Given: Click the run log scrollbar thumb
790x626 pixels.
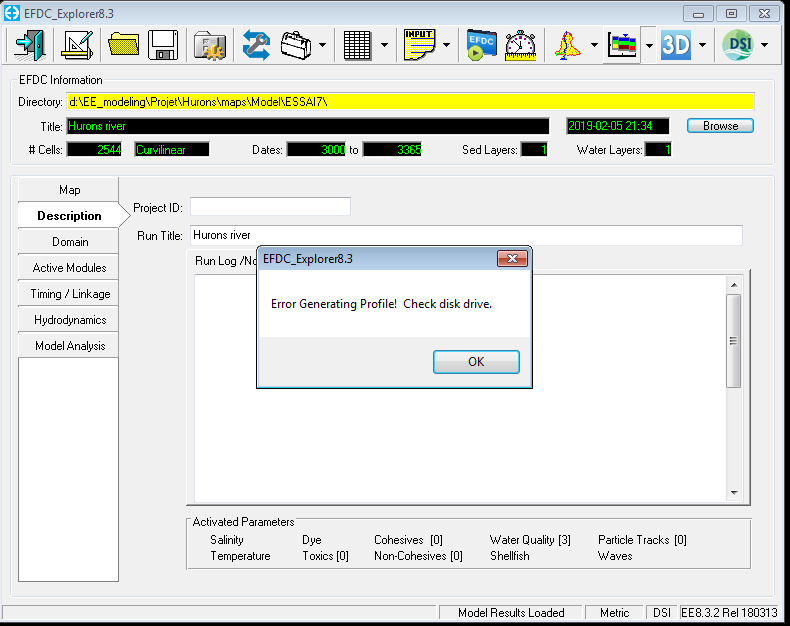Looking at the screenshot, I should [x=734, y=341].
